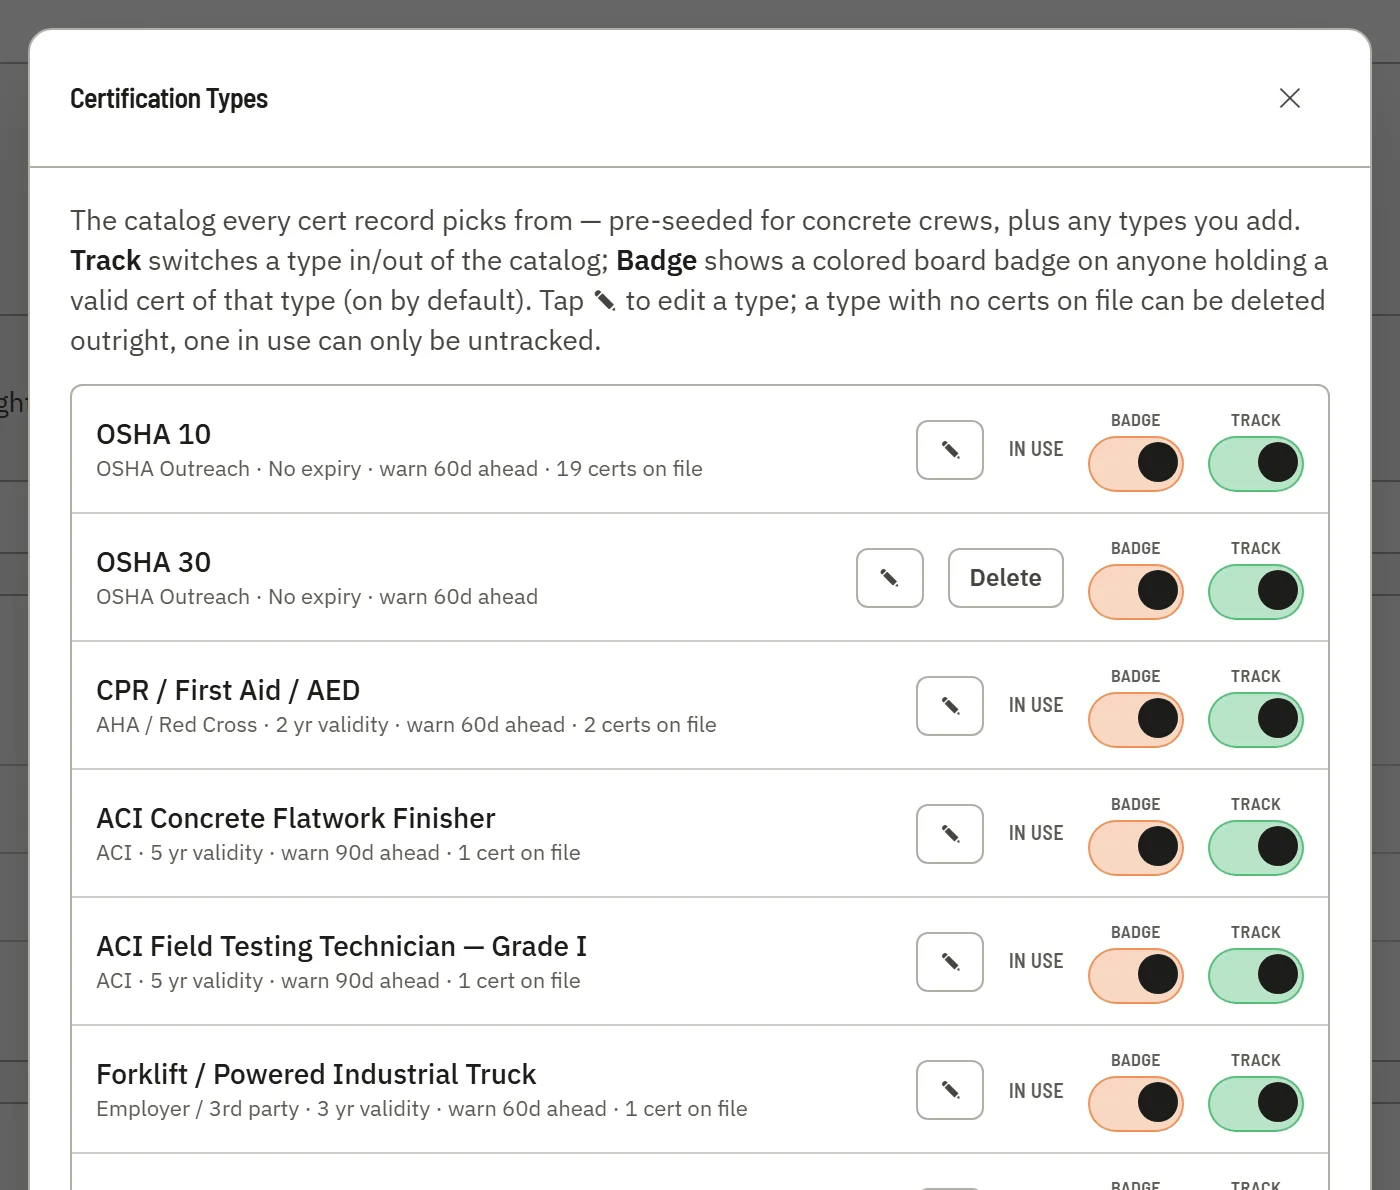Click the IN USE label for ACI Concrete Flatwork row
The width and height of the screenshot is (1400, 1190).
[1036, 834]
